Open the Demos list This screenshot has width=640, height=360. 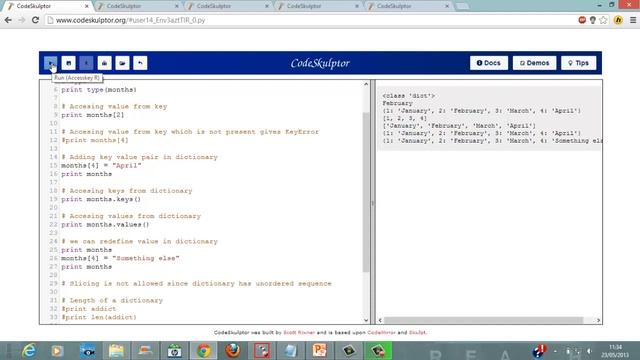pos(534,63)
